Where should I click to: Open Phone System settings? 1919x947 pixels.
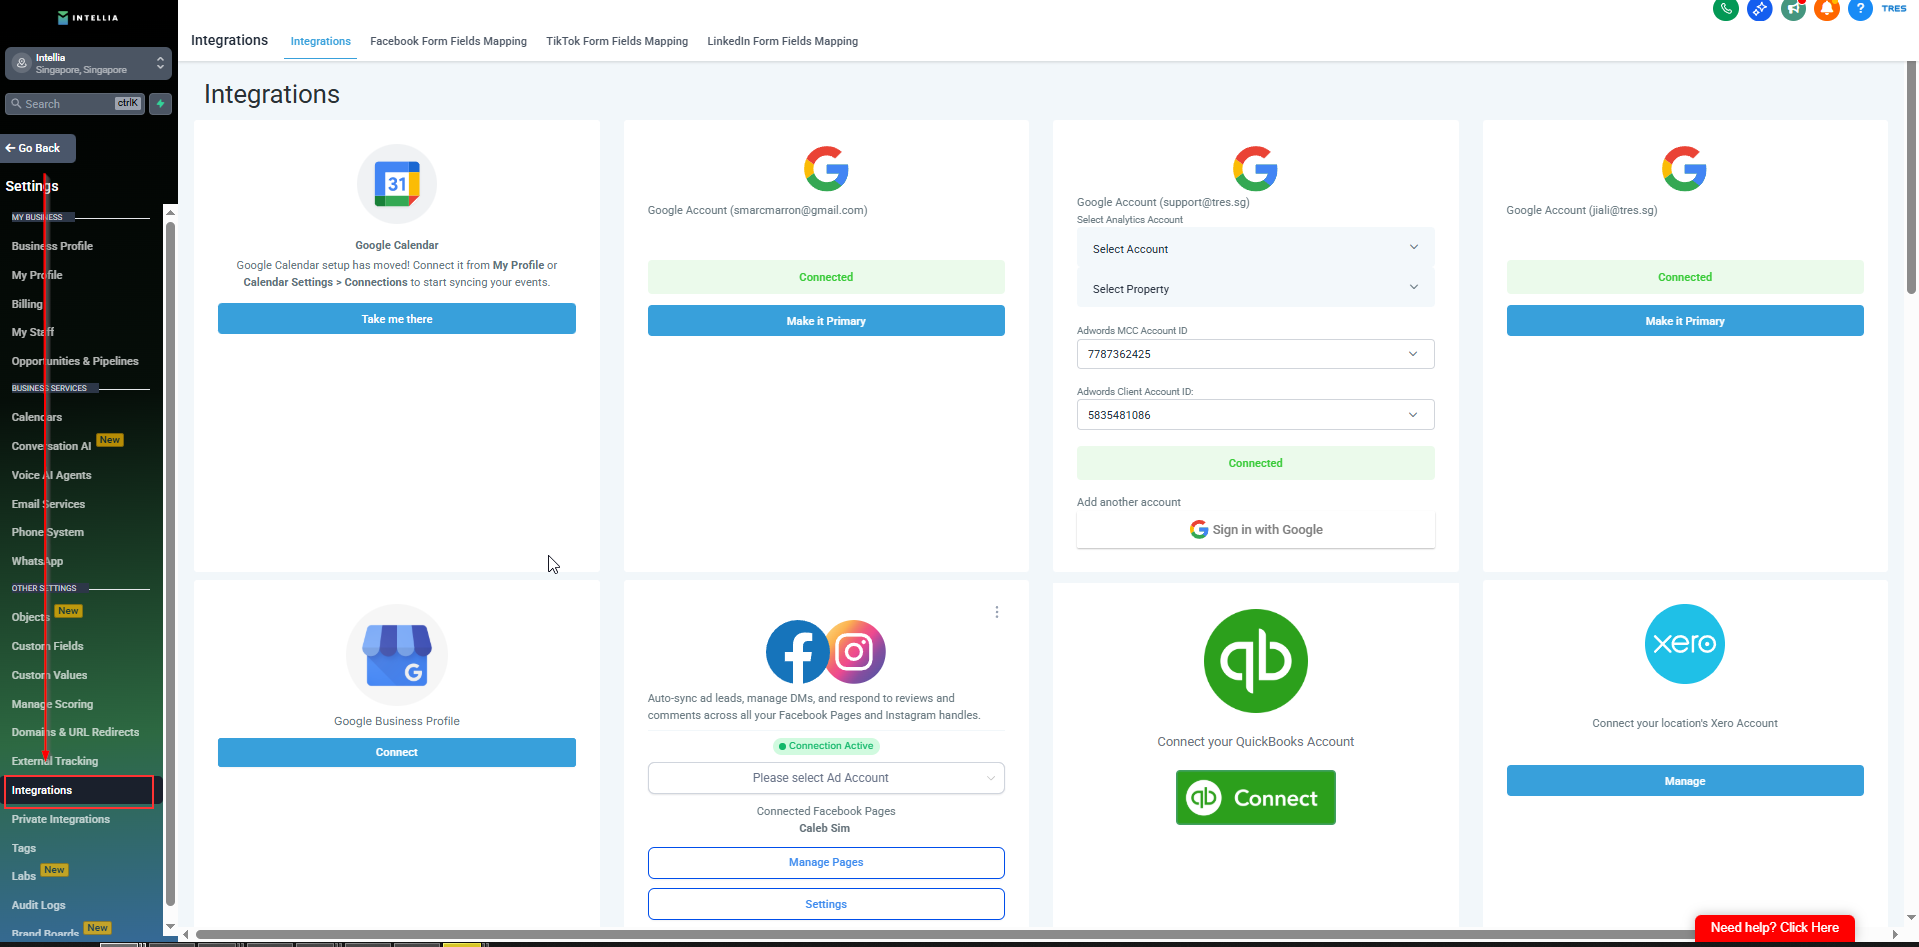pyautogui.click(x=48, y=532)
